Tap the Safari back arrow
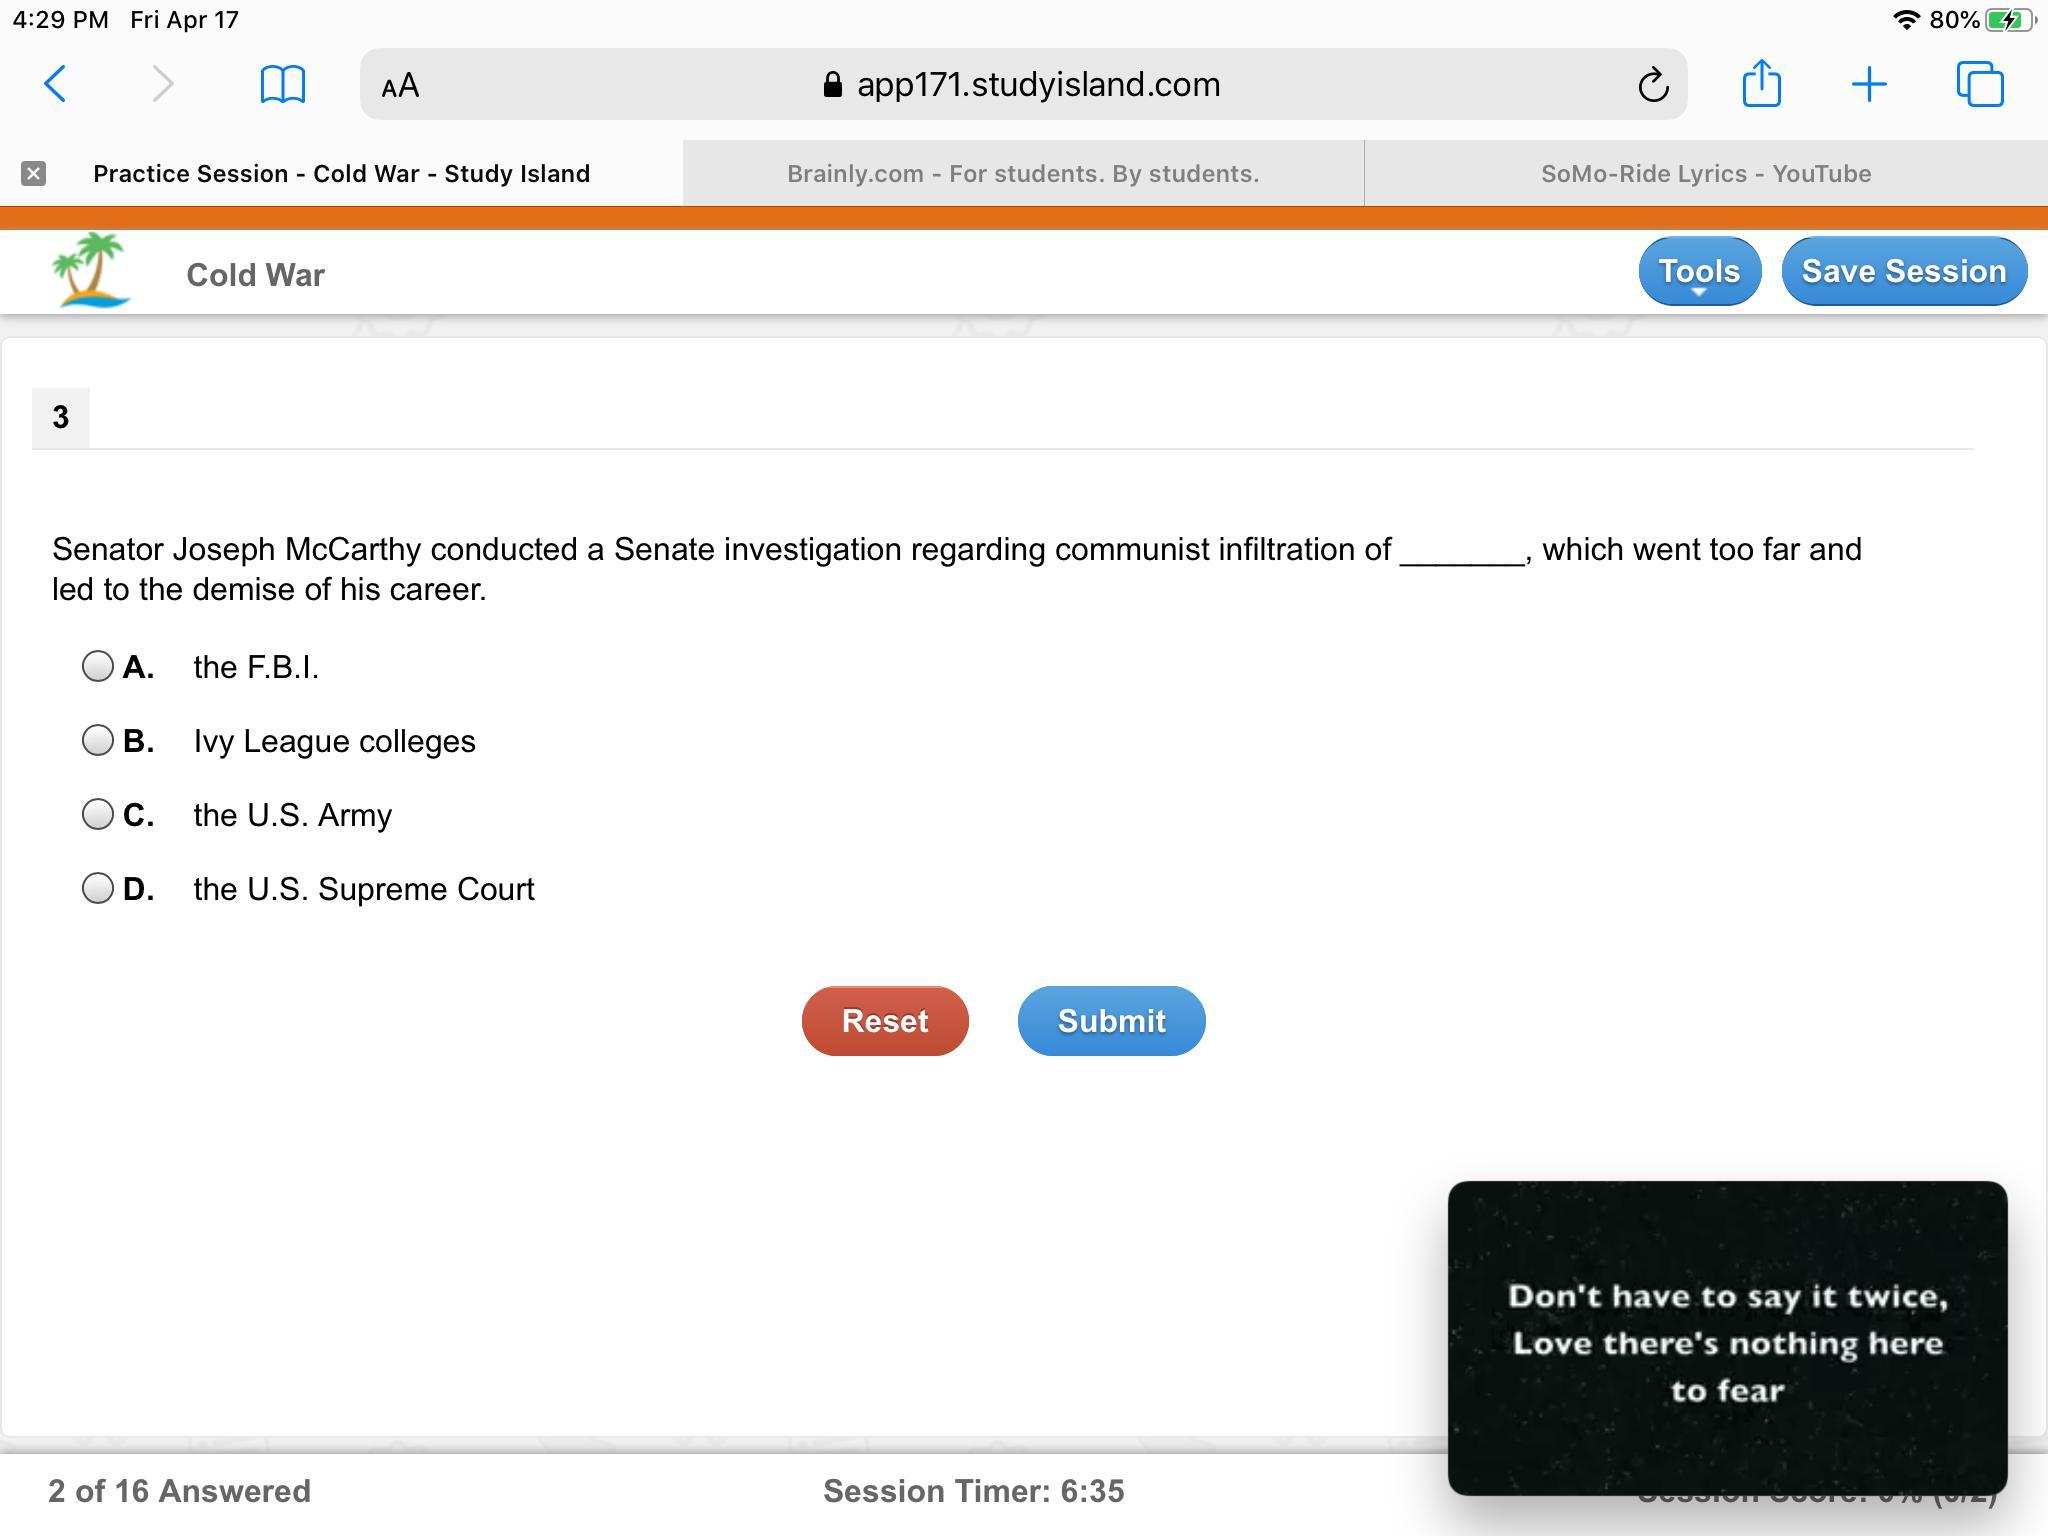This screenshot has width=2048, height=1536. click(56, 84)
